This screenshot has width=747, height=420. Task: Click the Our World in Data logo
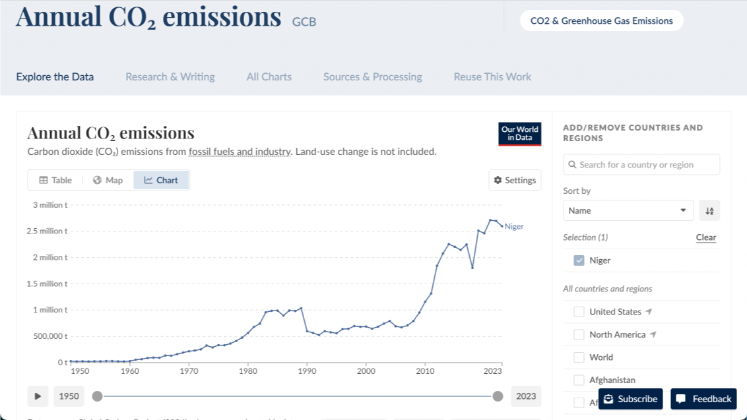tap(519, 134)
